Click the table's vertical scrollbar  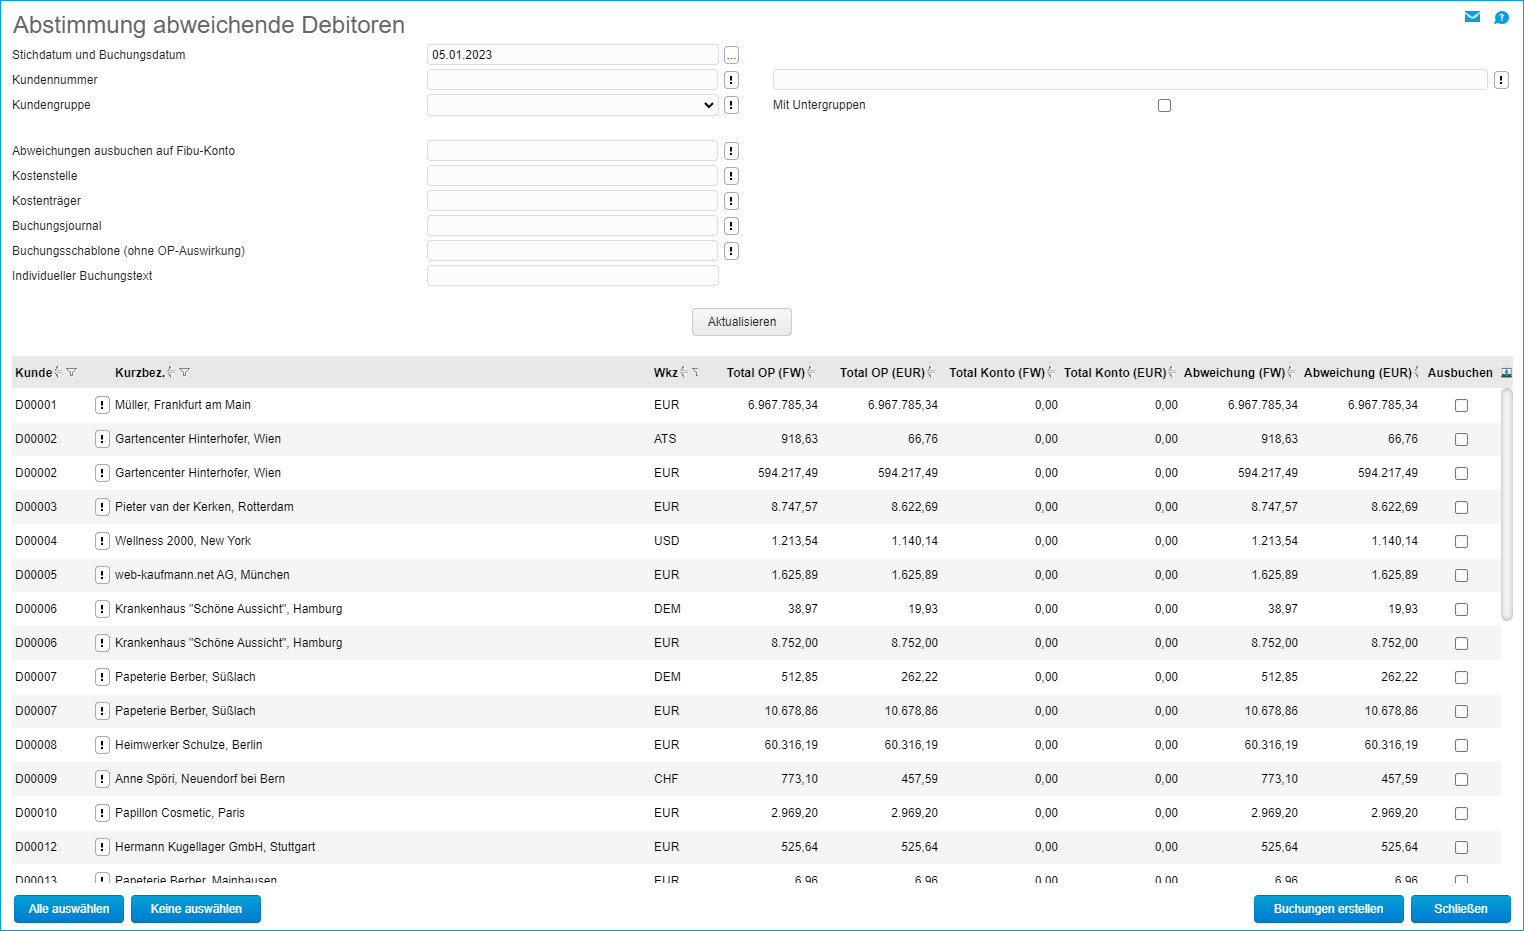(x=1507, y=505)
